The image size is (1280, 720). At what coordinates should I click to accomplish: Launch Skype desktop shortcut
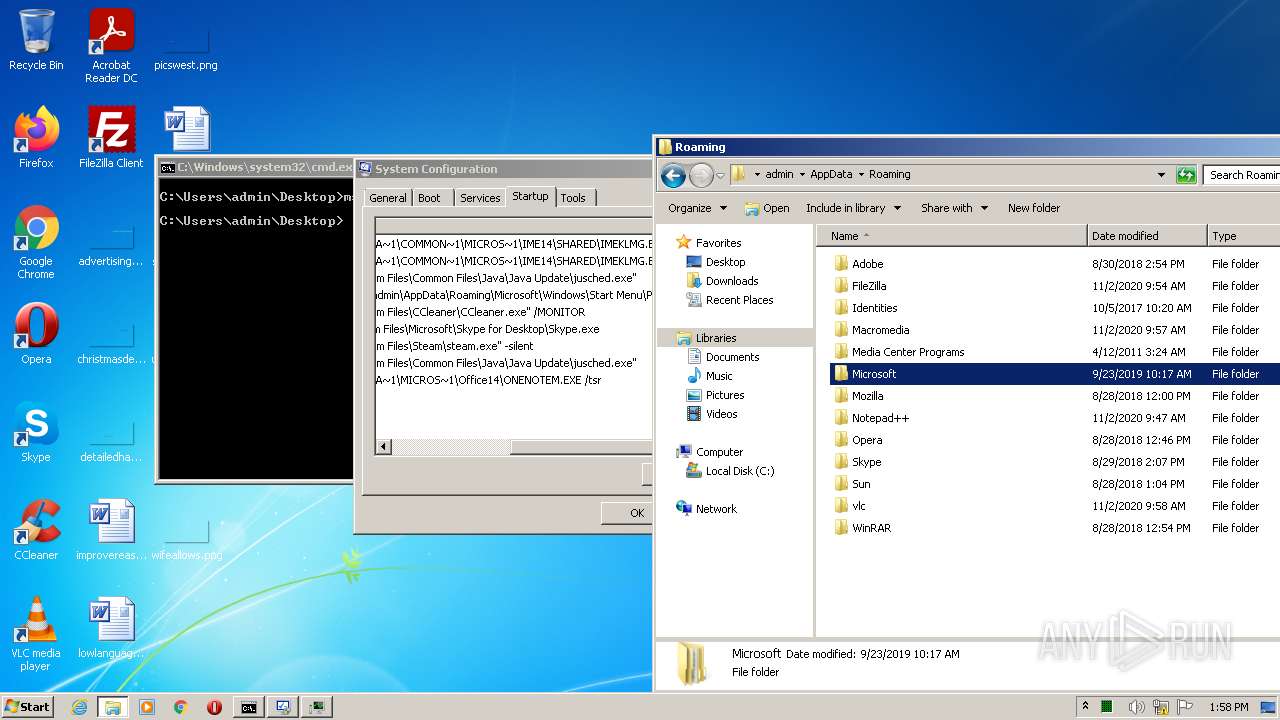pyautogui.click(x=36, y=432)
